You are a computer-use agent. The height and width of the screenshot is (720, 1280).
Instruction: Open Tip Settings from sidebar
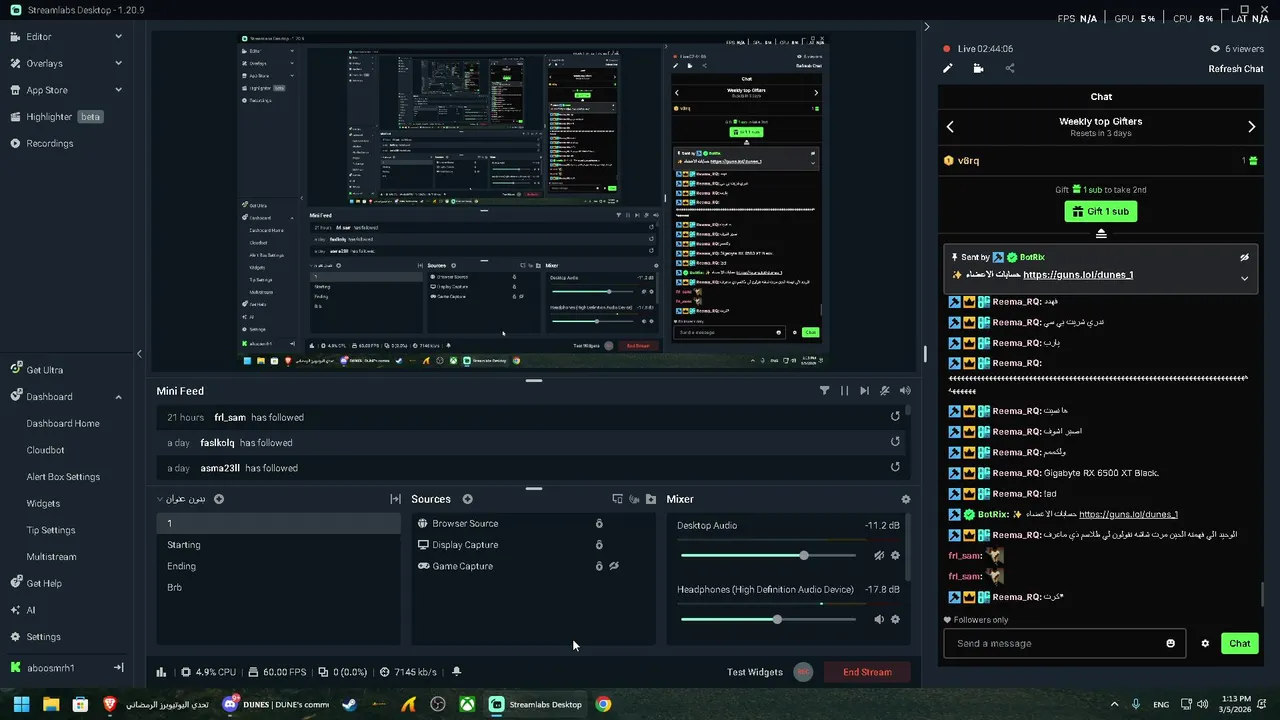pos(51,530)
